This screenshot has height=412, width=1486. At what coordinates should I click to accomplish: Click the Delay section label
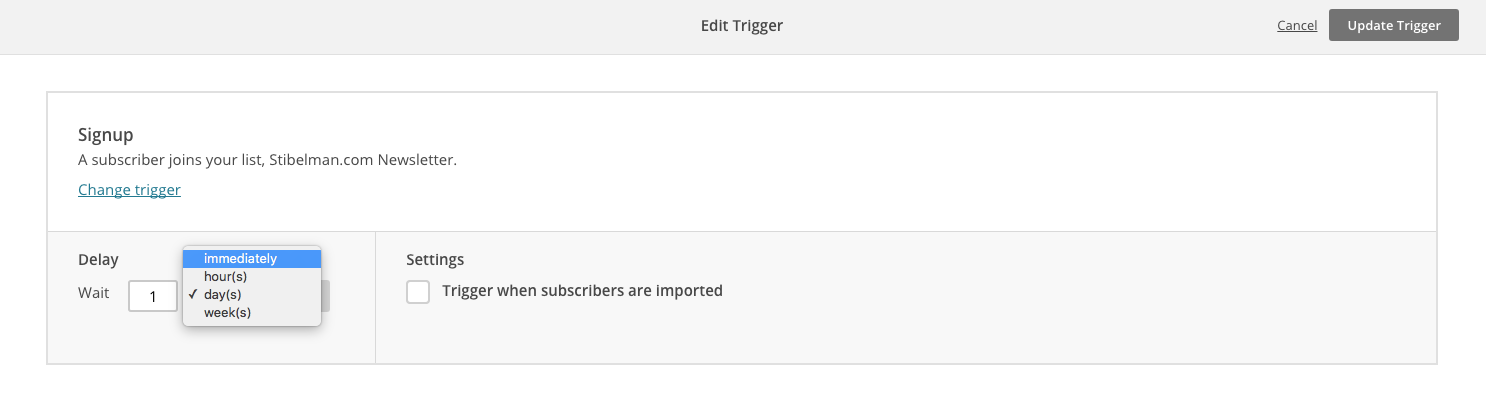point(98,260)
